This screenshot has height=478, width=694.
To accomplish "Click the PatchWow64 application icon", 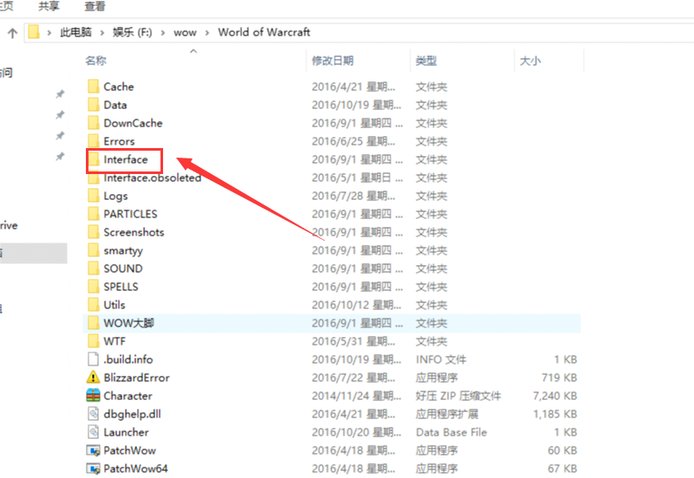I will (93, 468).
